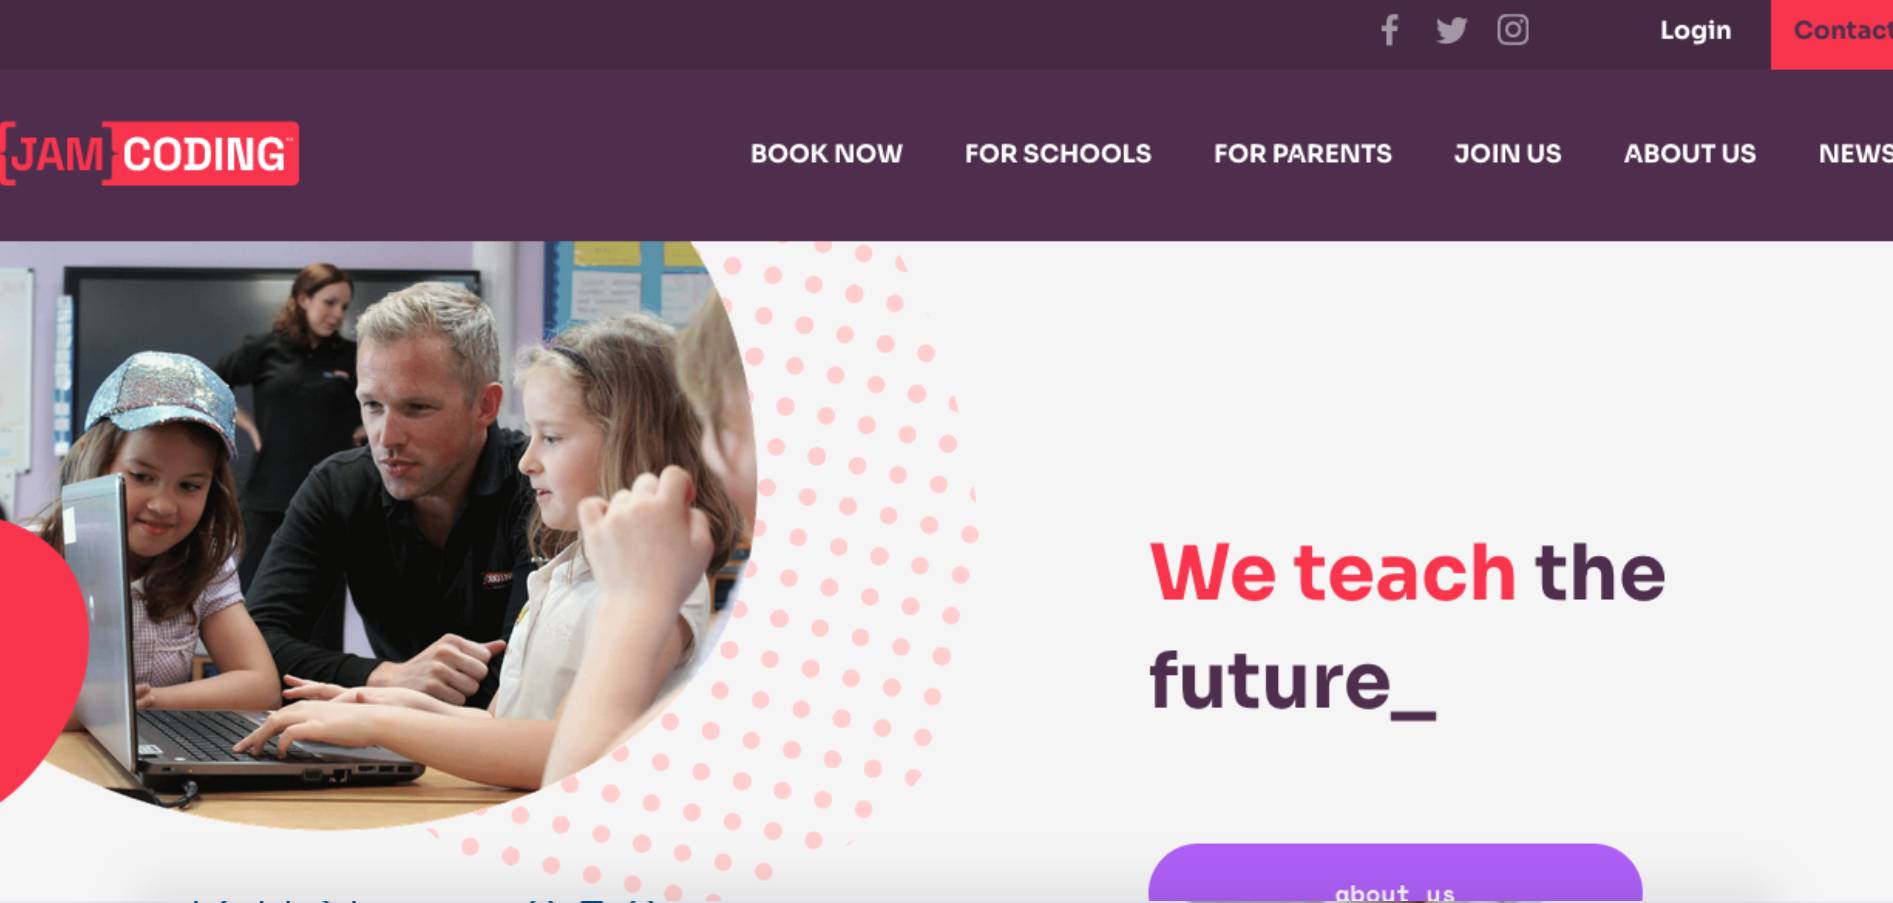Select FOR SCHOOLS in navigation

click(x=1058, y=153)
